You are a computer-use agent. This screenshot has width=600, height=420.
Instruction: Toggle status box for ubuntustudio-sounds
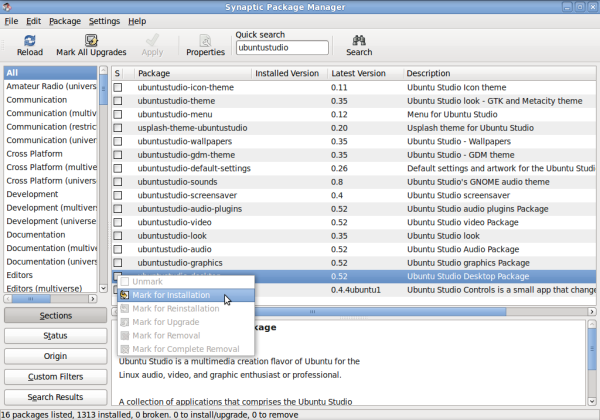tap(118, 182)
